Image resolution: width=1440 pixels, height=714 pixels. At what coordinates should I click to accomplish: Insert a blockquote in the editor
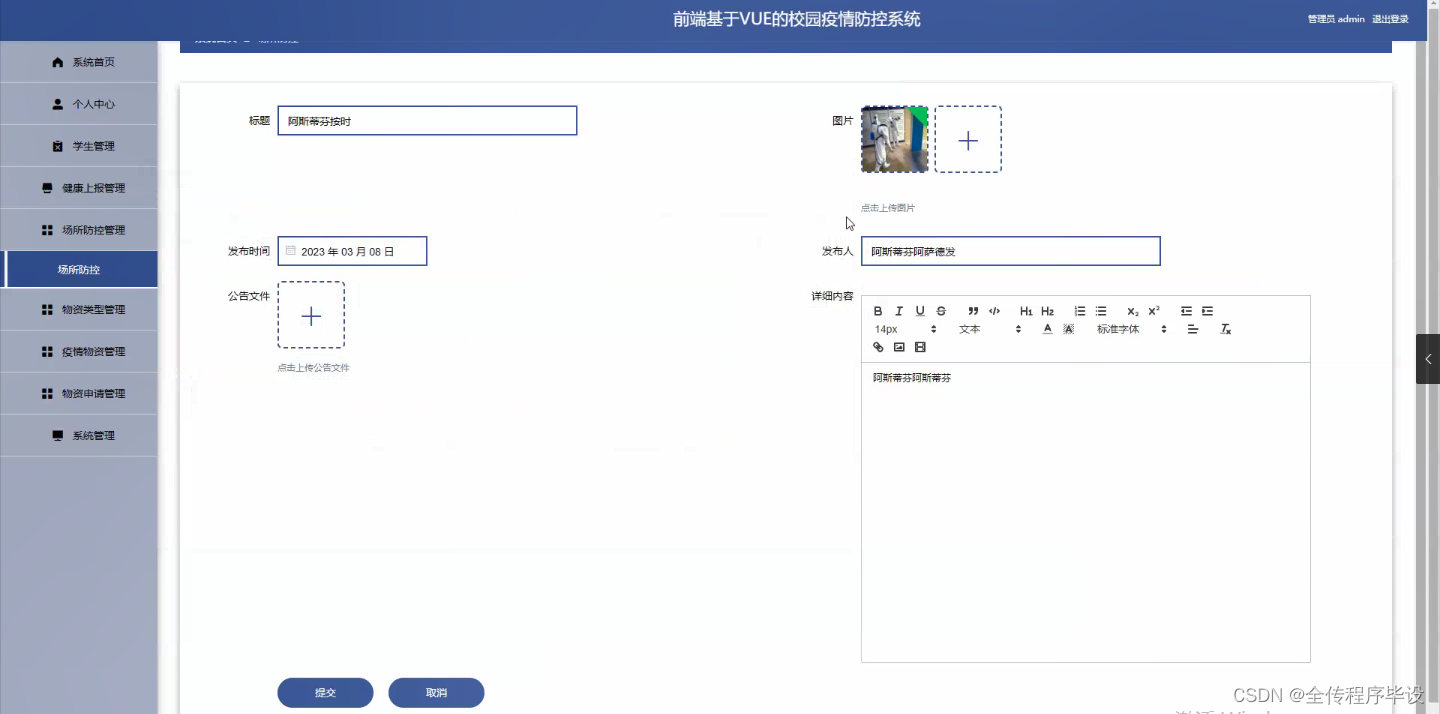[x=973, y=311]
